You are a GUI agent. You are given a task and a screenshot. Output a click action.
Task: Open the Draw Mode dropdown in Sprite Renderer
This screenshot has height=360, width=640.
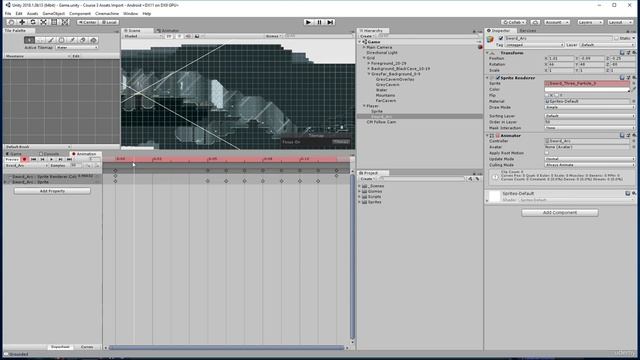589,107
